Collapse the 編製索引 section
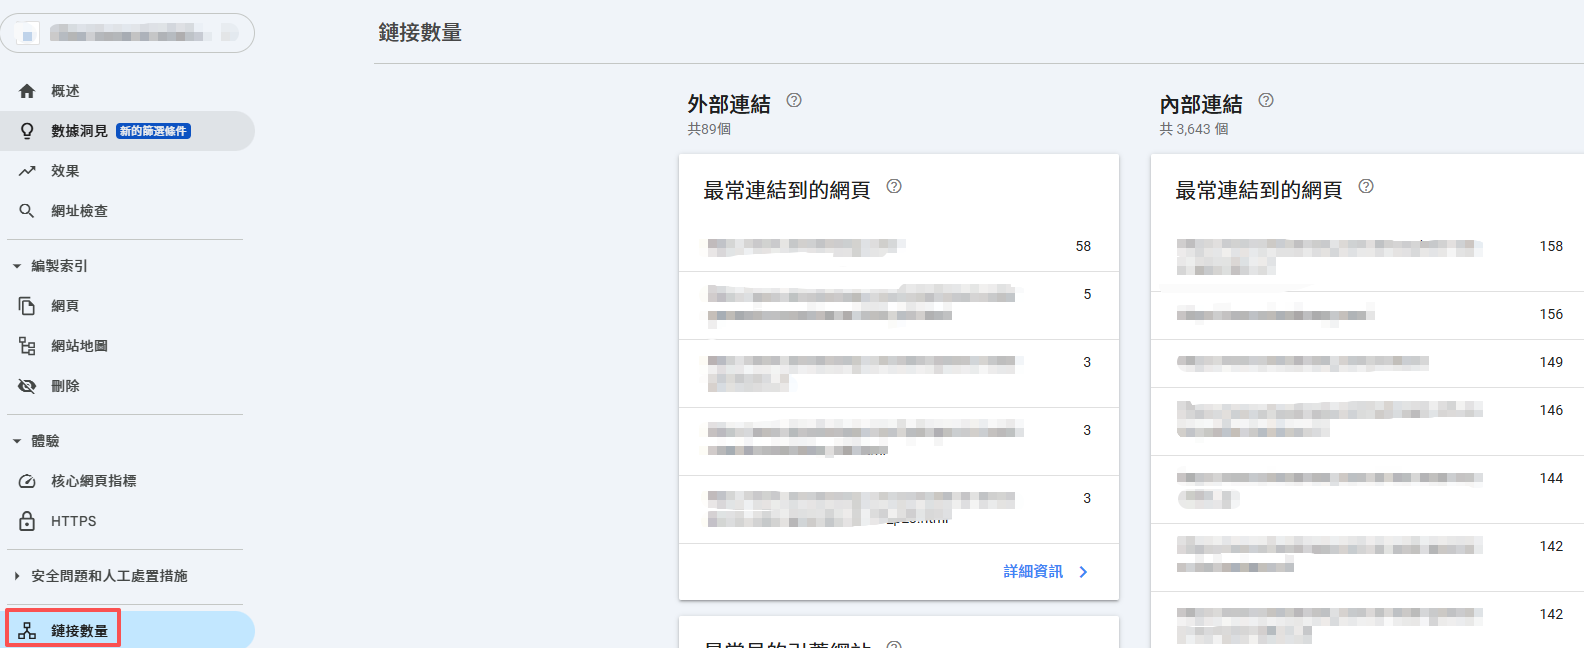This screenshot has height=648, width=1584. (17, 266)
